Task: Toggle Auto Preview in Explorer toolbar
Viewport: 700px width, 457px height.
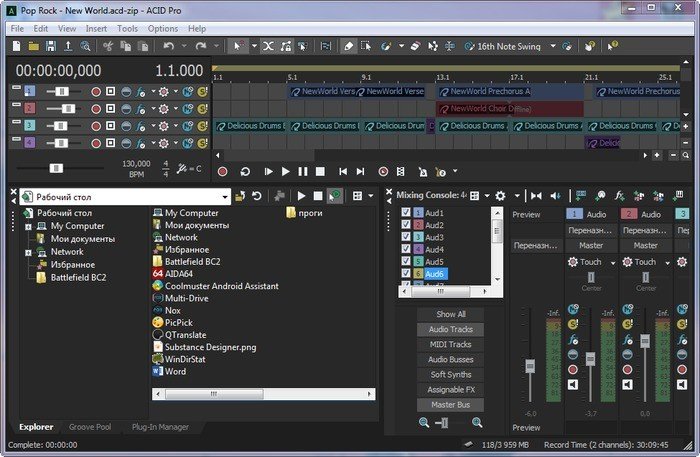Action: pyautogui.click(x=335, y=196)
